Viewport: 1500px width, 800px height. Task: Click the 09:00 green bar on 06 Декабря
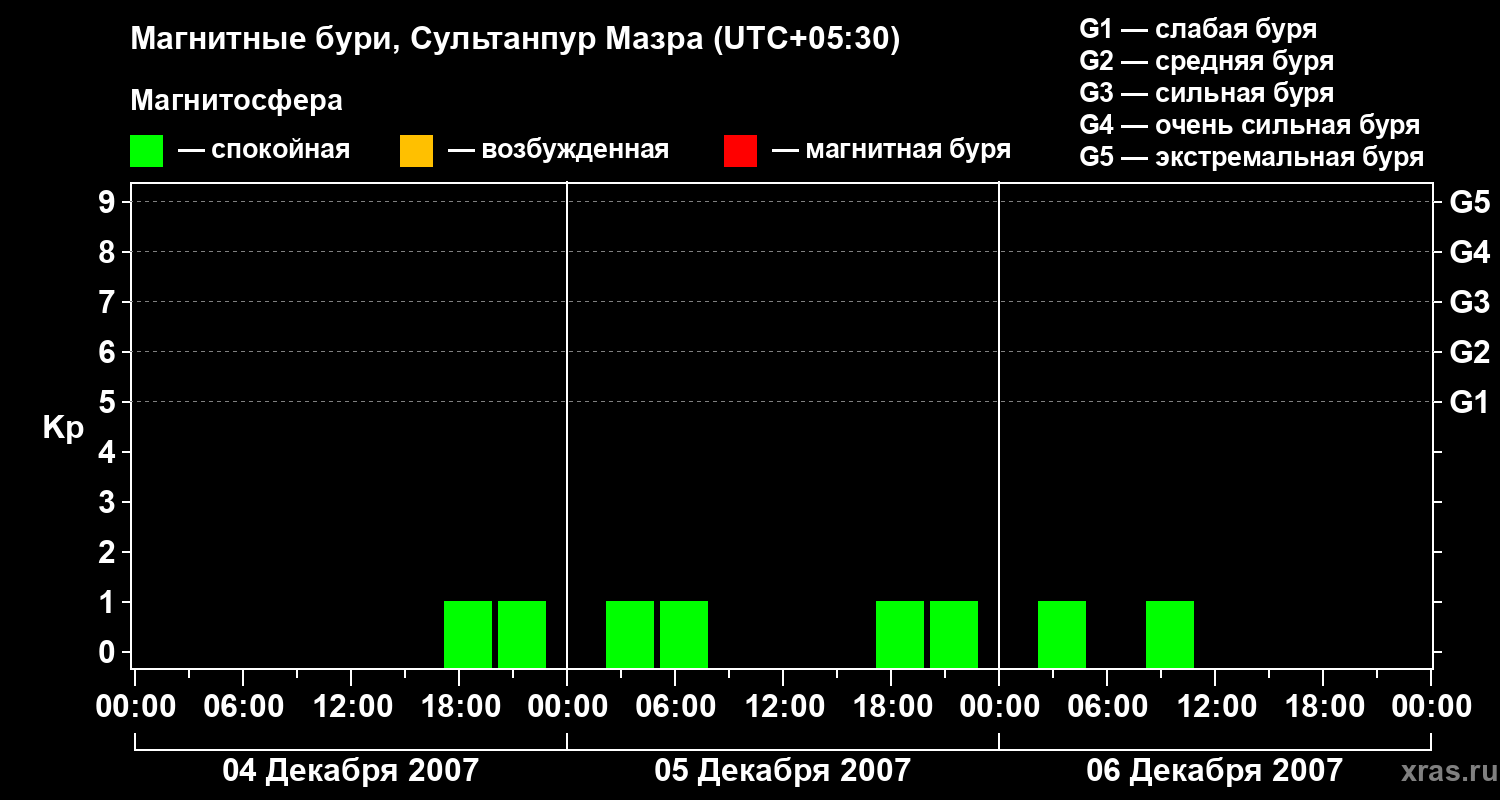click(1170, 634)
